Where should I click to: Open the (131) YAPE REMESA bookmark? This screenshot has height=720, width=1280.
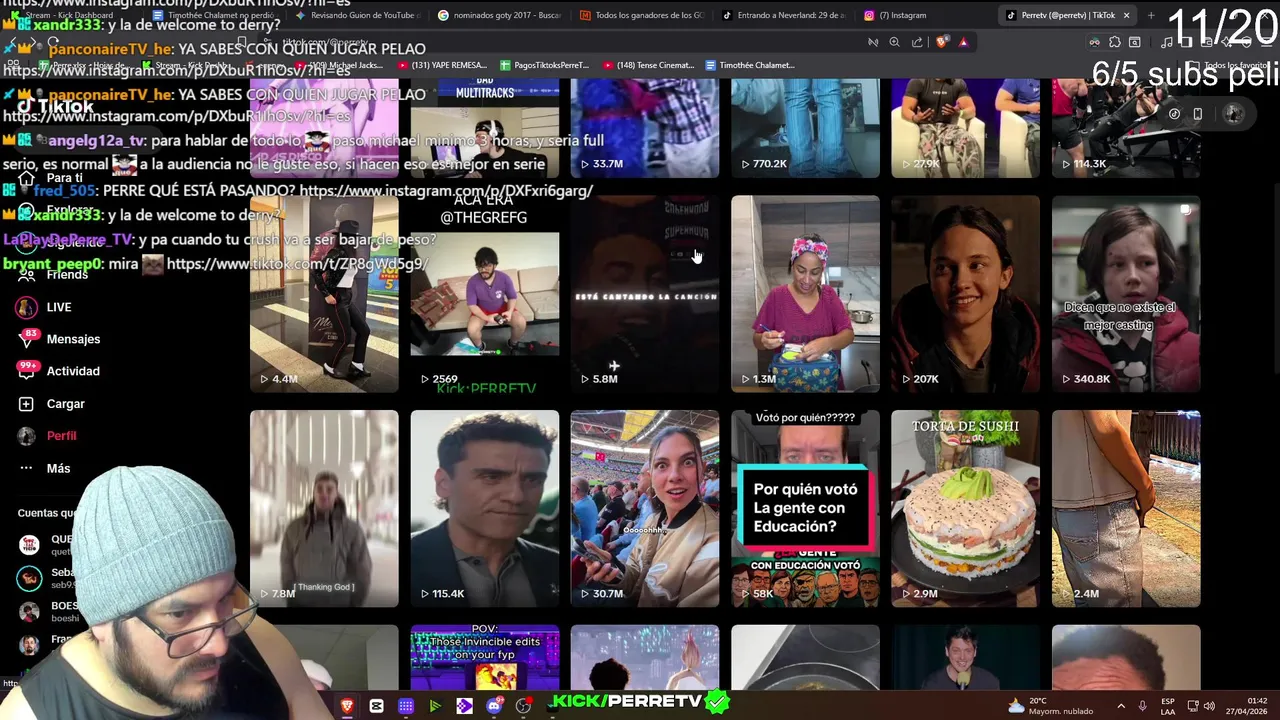441,65
